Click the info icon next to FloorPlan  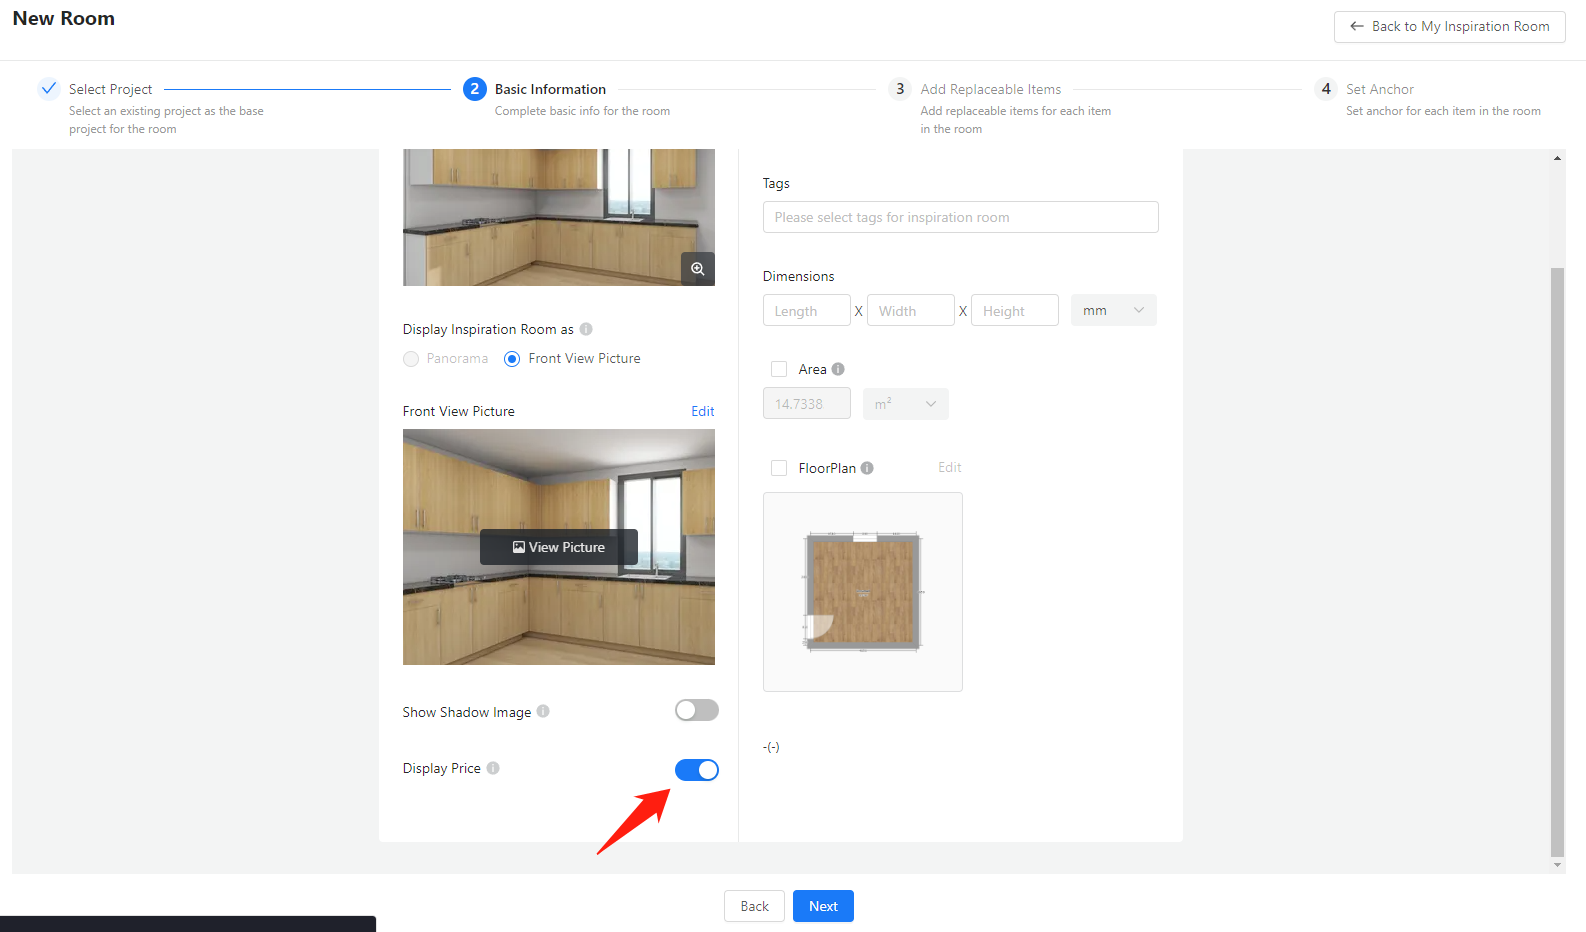[867, 468]
